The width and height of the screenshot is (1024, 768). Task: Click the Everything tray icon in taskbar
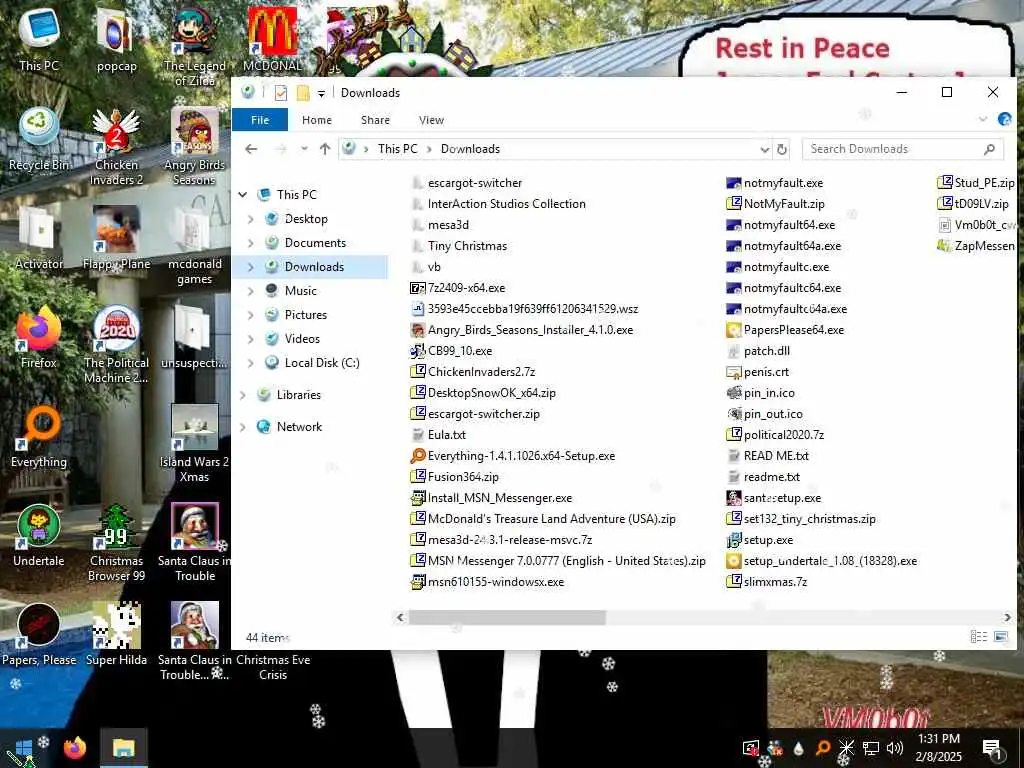pyautogui.click(x=823, y=748)
